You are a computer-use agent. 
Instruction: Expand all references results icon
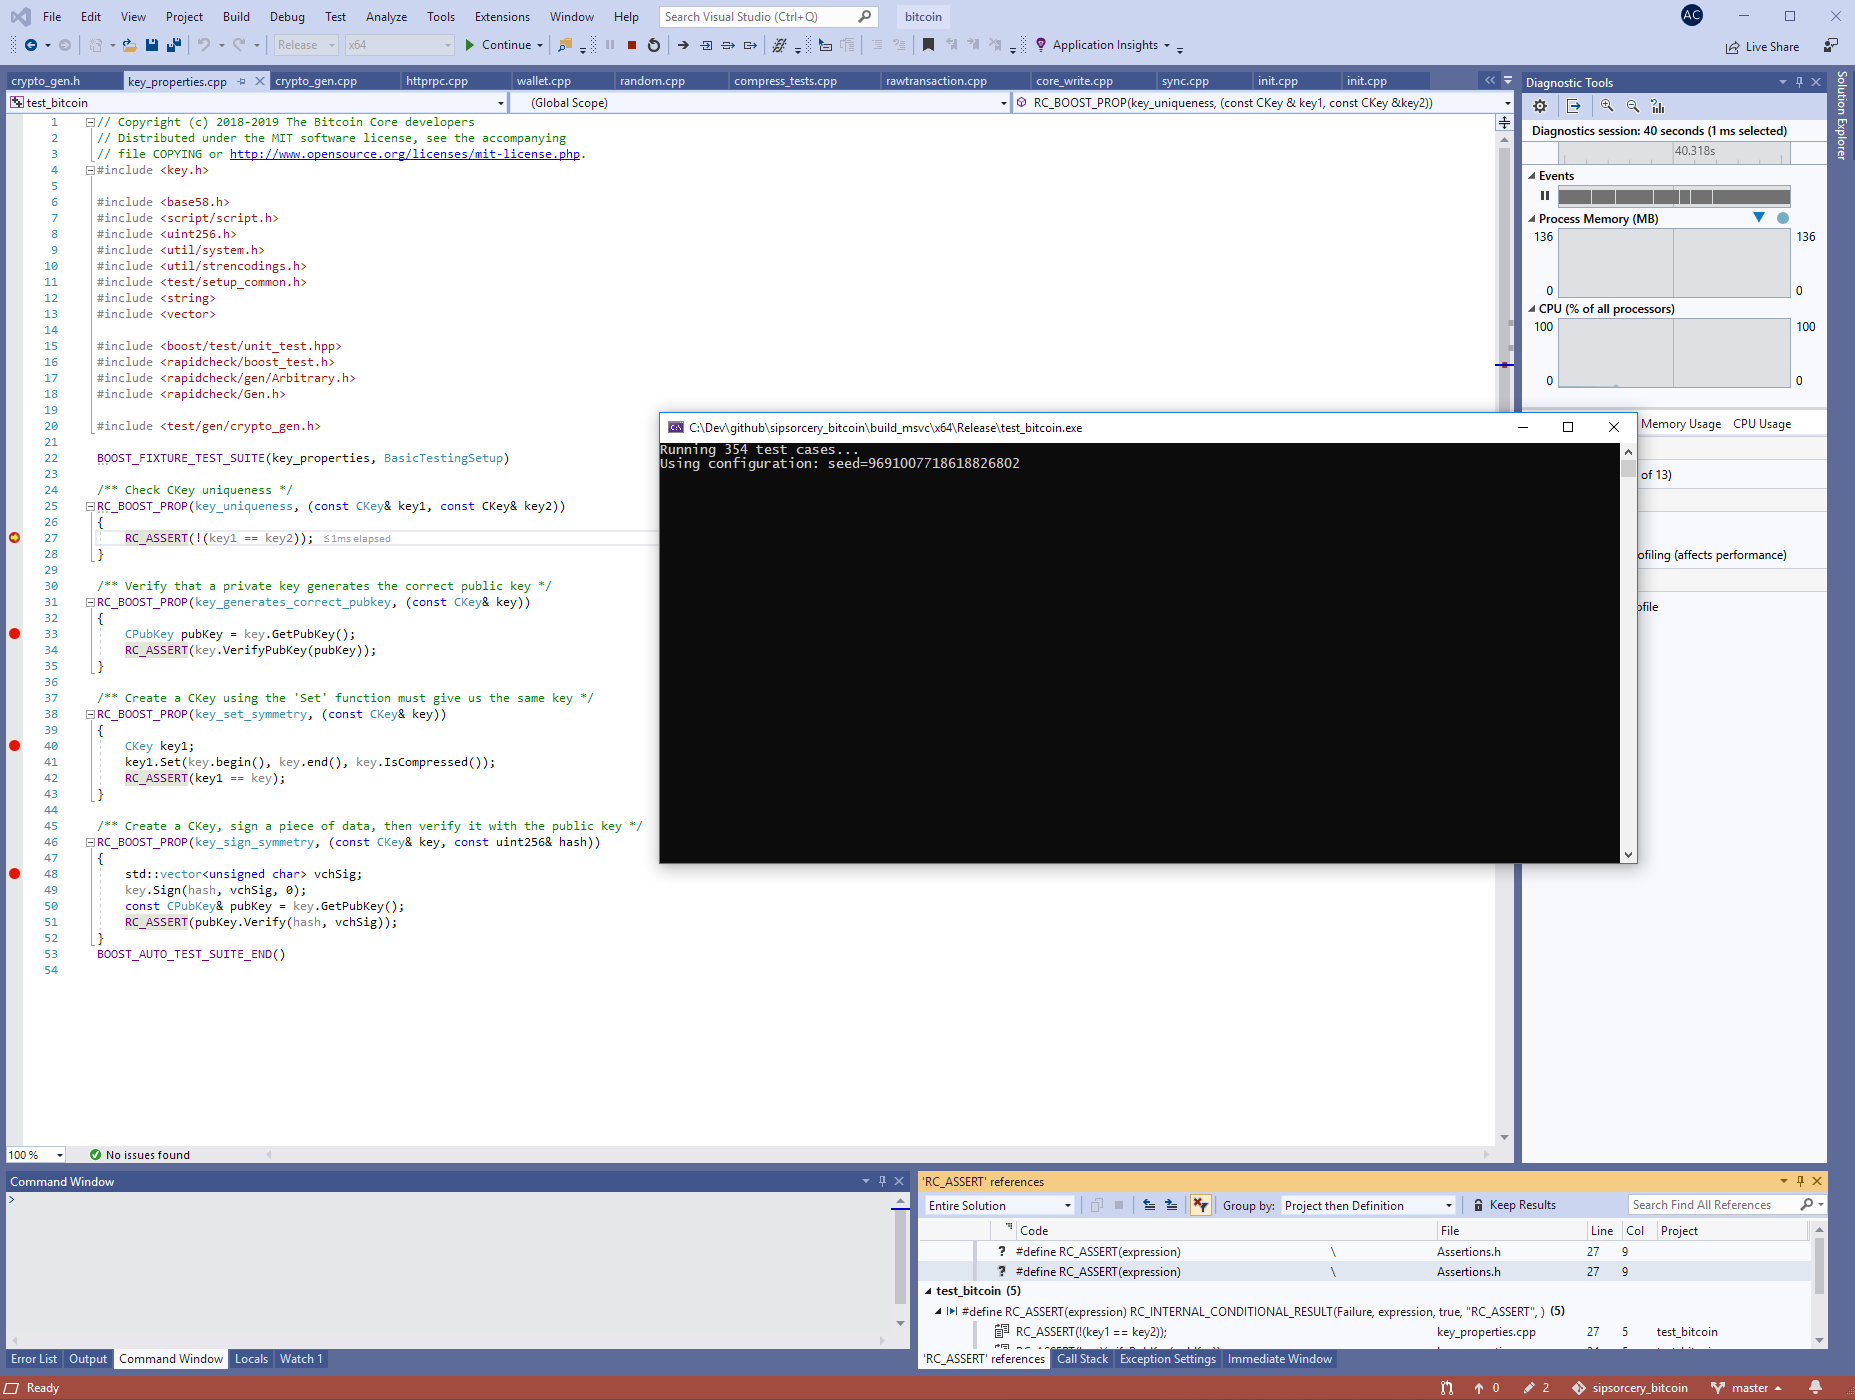point(1171,1205)
